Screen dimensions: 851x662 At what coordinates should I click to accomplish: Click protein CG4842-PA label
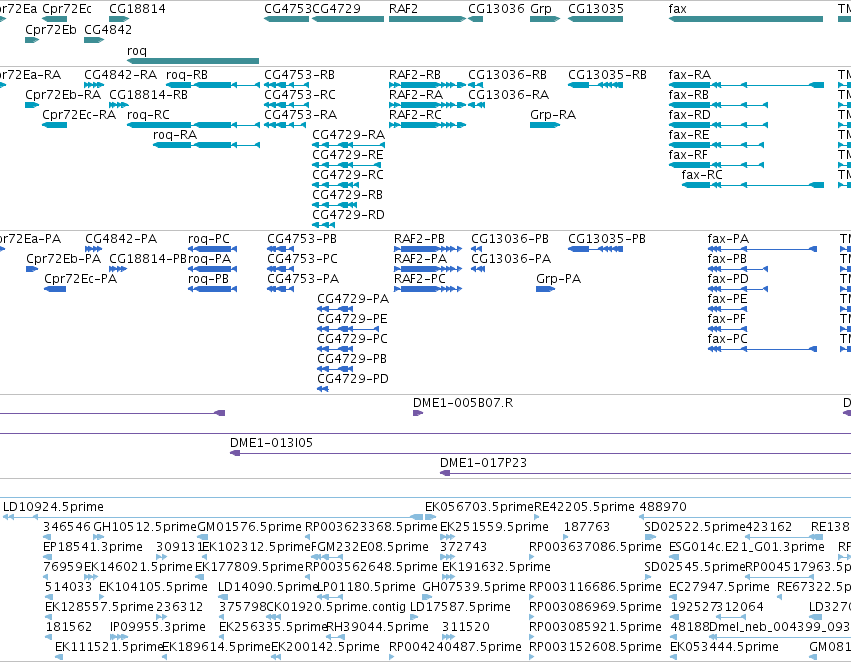point(121,239)
